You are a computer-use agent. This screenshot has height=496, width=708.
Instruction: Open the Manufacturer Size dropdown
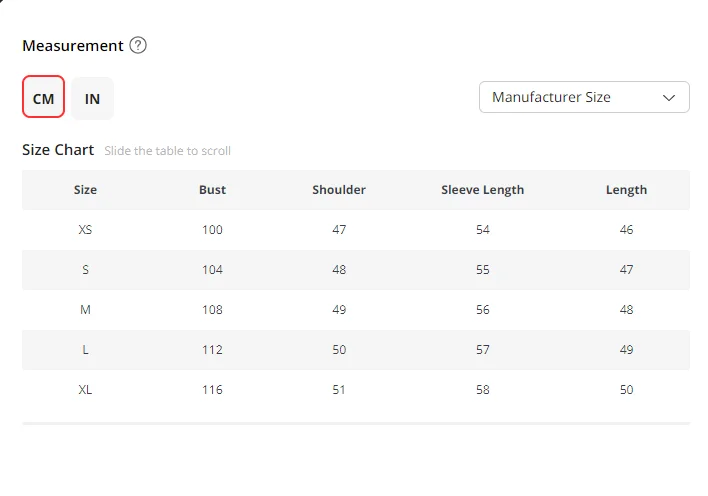(x=584, y=97)
